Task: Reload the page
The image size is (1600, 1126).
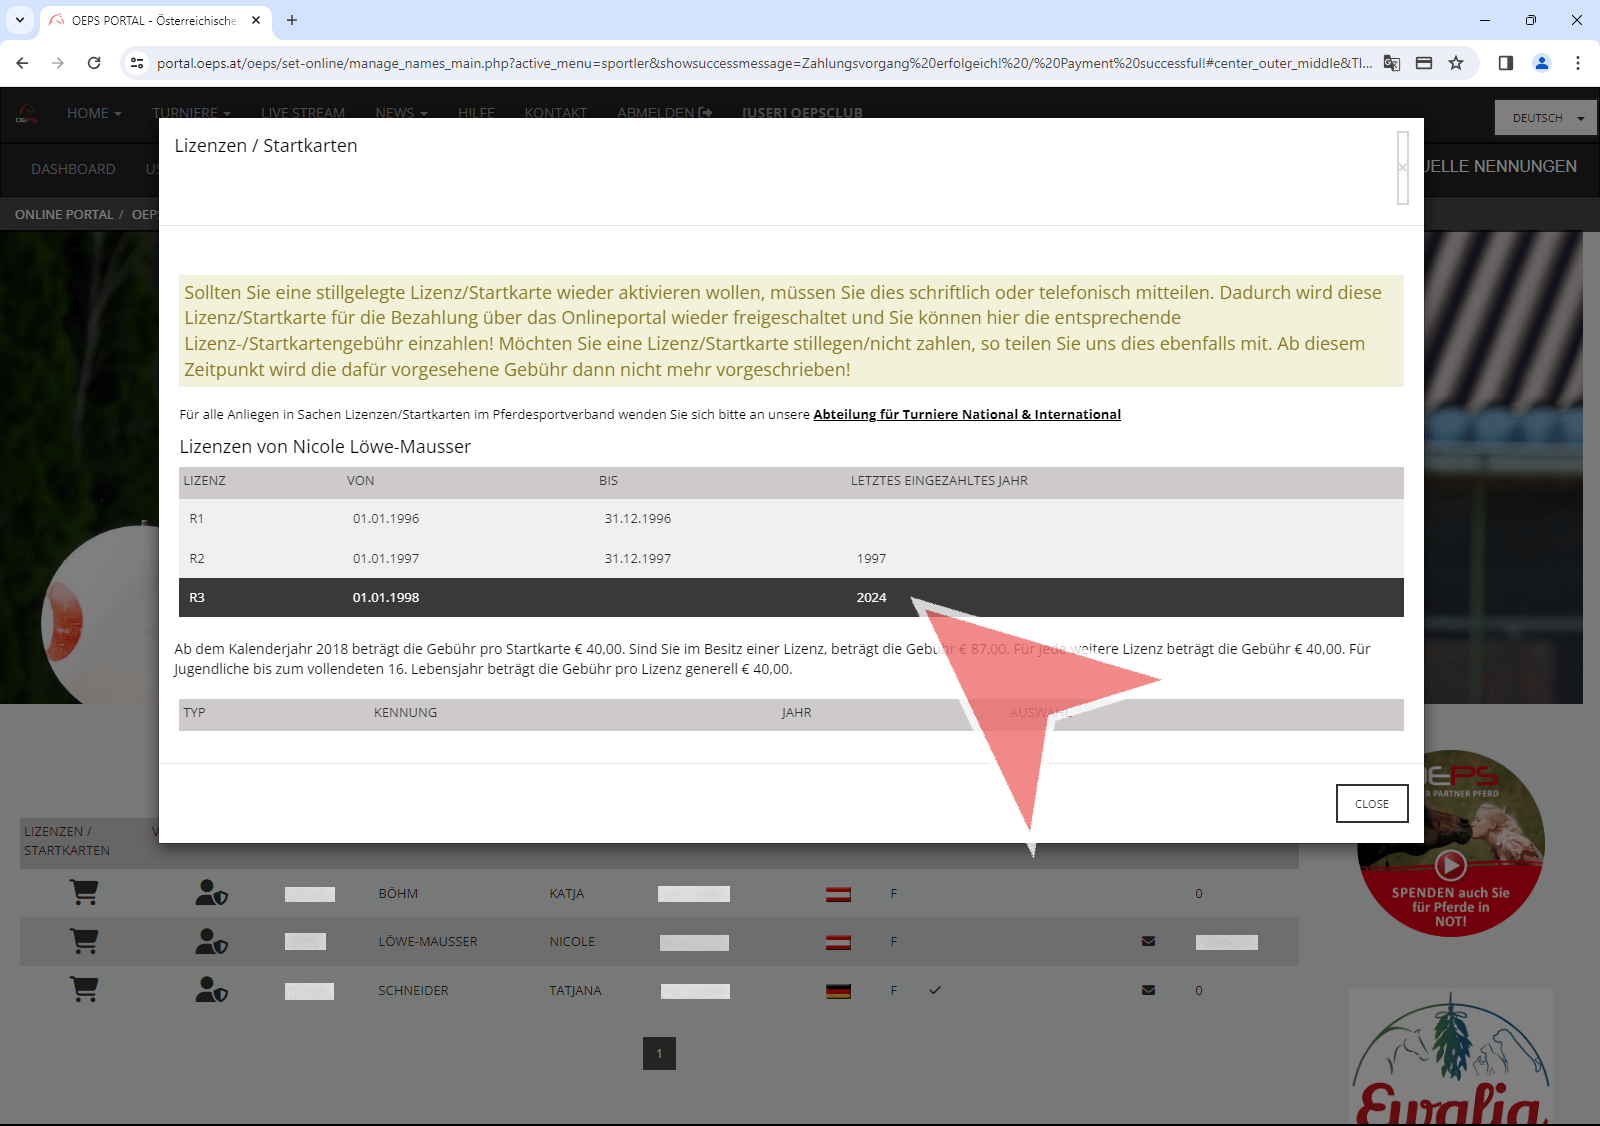Action: coord(94,63)
